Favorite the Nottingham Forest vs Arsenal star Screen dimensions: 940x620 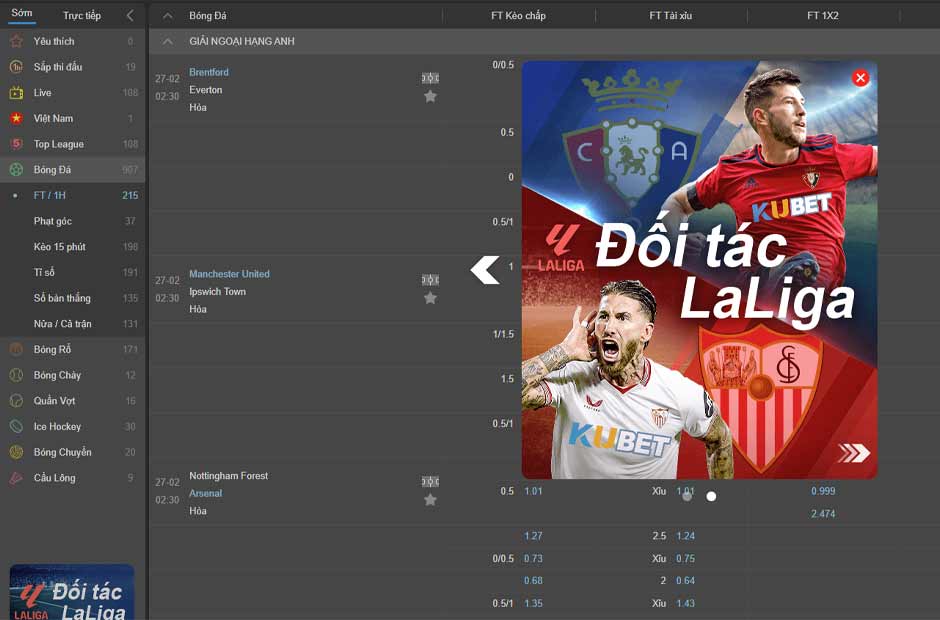pyautogui.click(x=430, y=500)
